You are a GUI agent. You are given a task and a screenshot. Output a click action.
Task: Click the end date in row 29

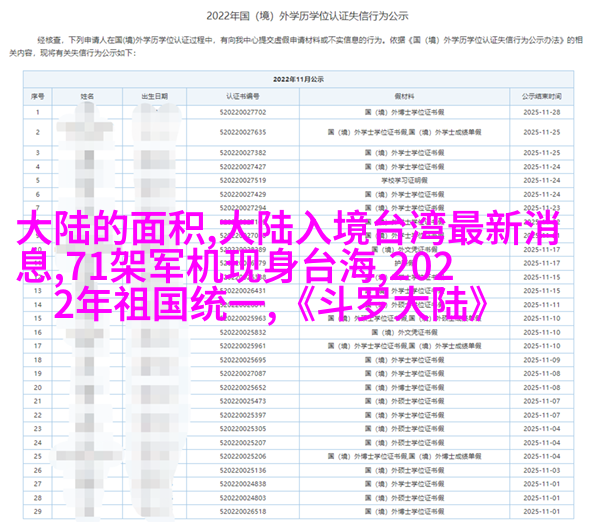click(x=542, y=511)
